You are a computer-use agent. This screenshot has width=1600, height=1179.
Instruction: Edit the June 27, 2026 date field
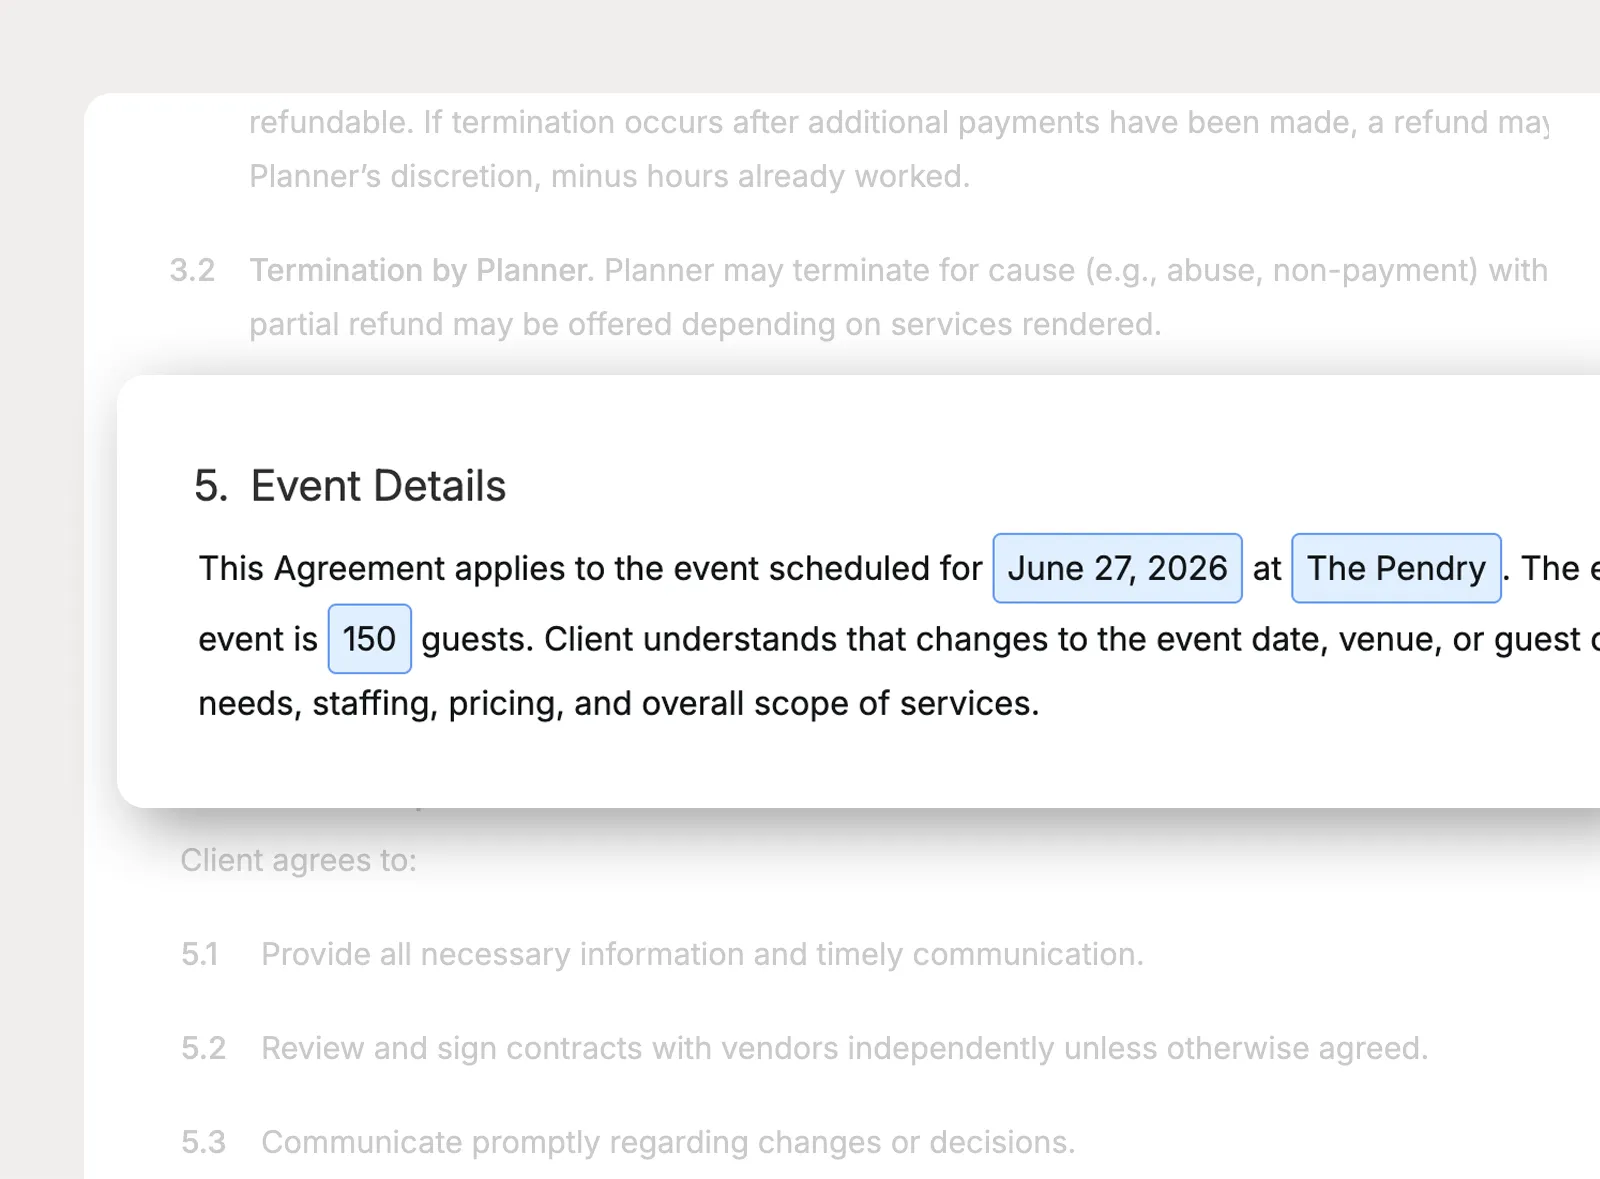point(1117,568)
